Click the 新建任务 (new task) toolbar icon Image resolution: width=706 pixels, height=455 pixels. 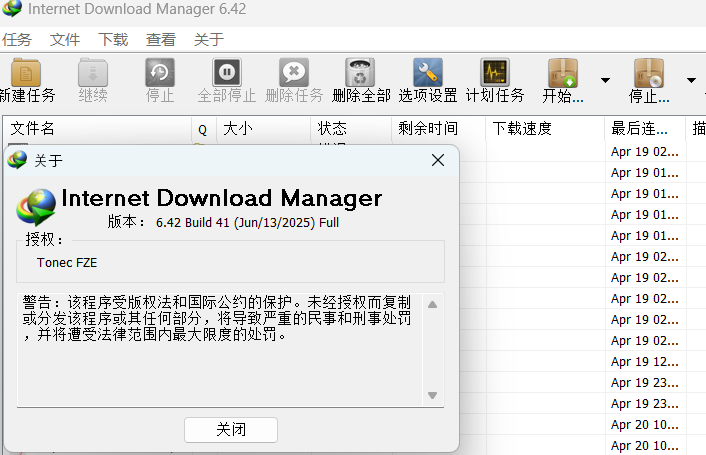tap(26, 72)
